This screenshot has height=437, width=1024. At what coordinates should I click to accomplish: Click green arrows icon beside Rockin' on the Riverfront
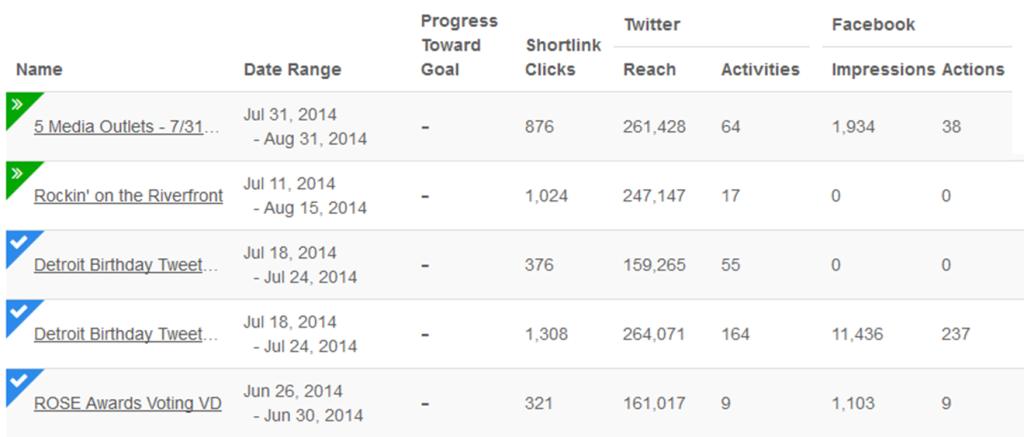[x=19, y=175]
